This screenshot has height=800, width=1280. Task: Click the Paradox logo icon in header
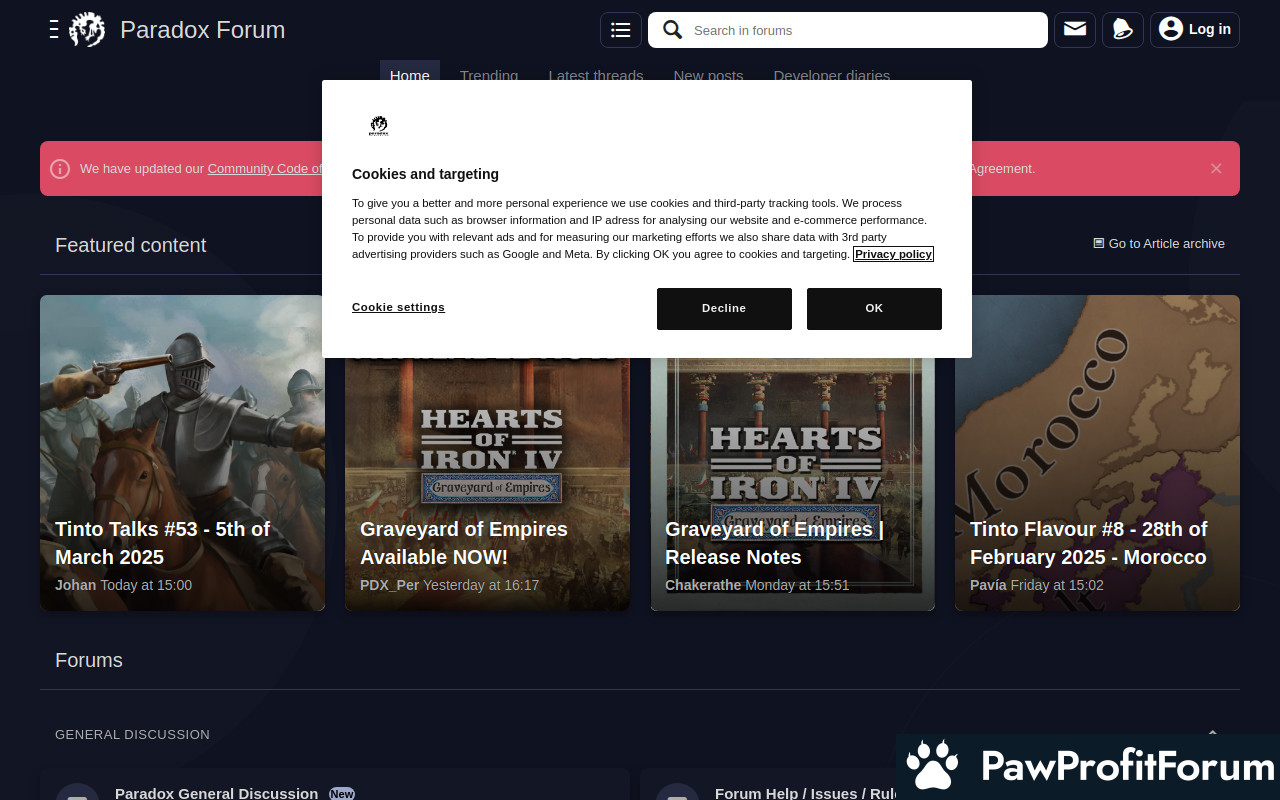coord(87,30)
